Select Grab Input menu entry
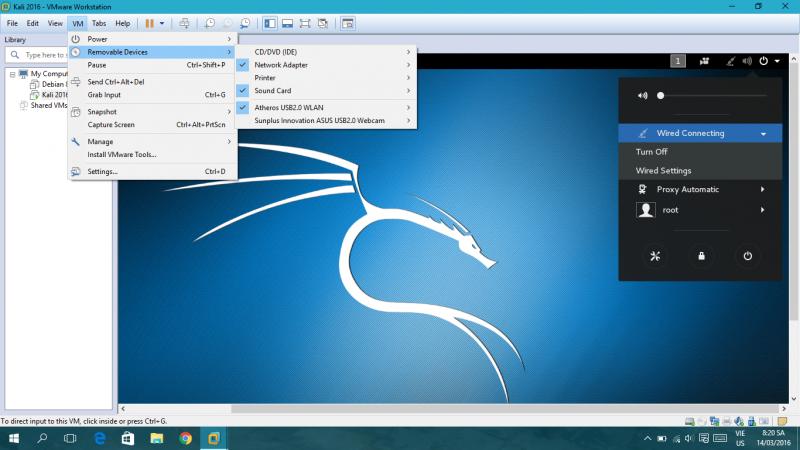Viewport: 800px width, 450px height. pyautogui.click(x=153, y=95)
